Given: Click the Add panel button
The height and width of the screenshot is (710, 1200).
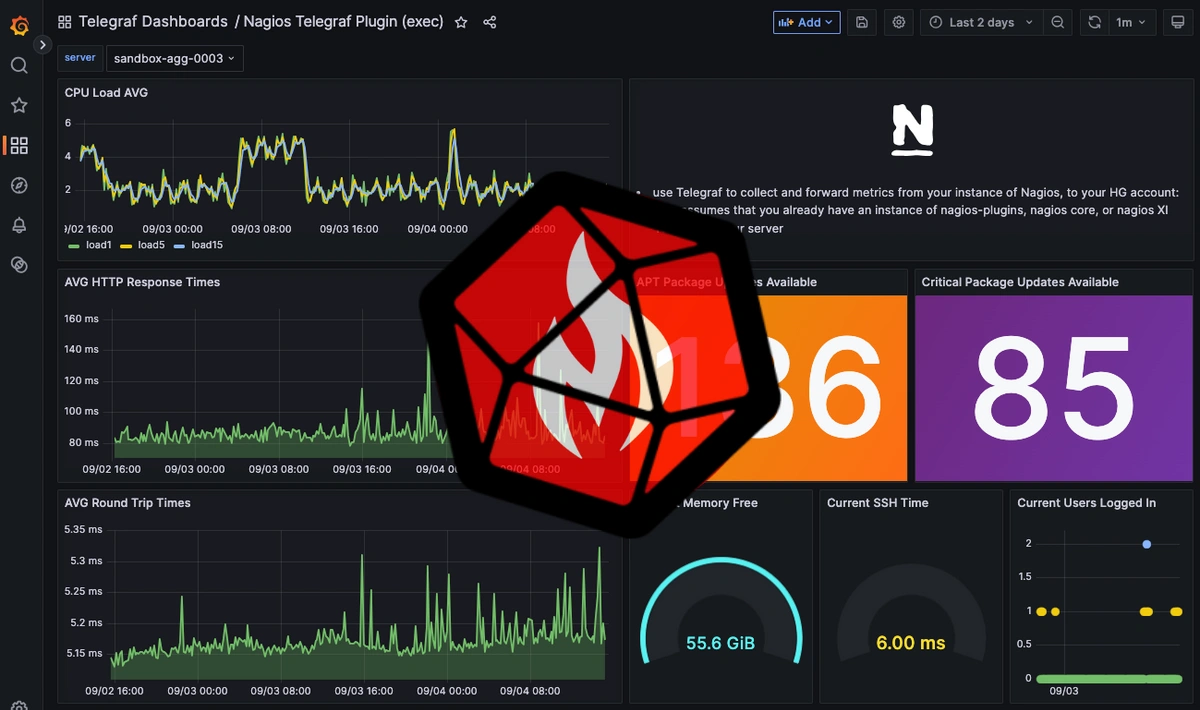Looking at the screenshot, I should point(806,22).
